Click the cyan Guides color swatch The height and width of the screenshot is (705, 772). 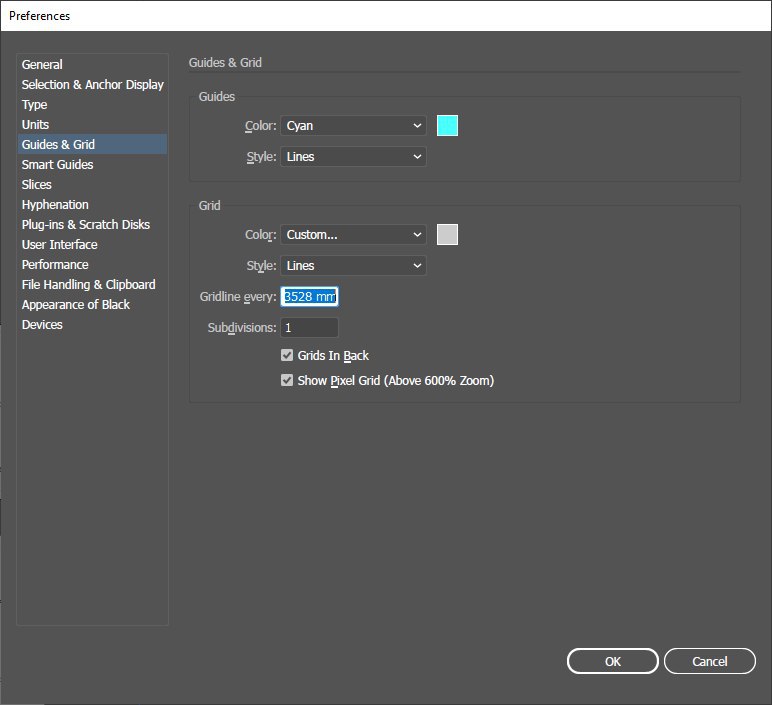point(447,126)
